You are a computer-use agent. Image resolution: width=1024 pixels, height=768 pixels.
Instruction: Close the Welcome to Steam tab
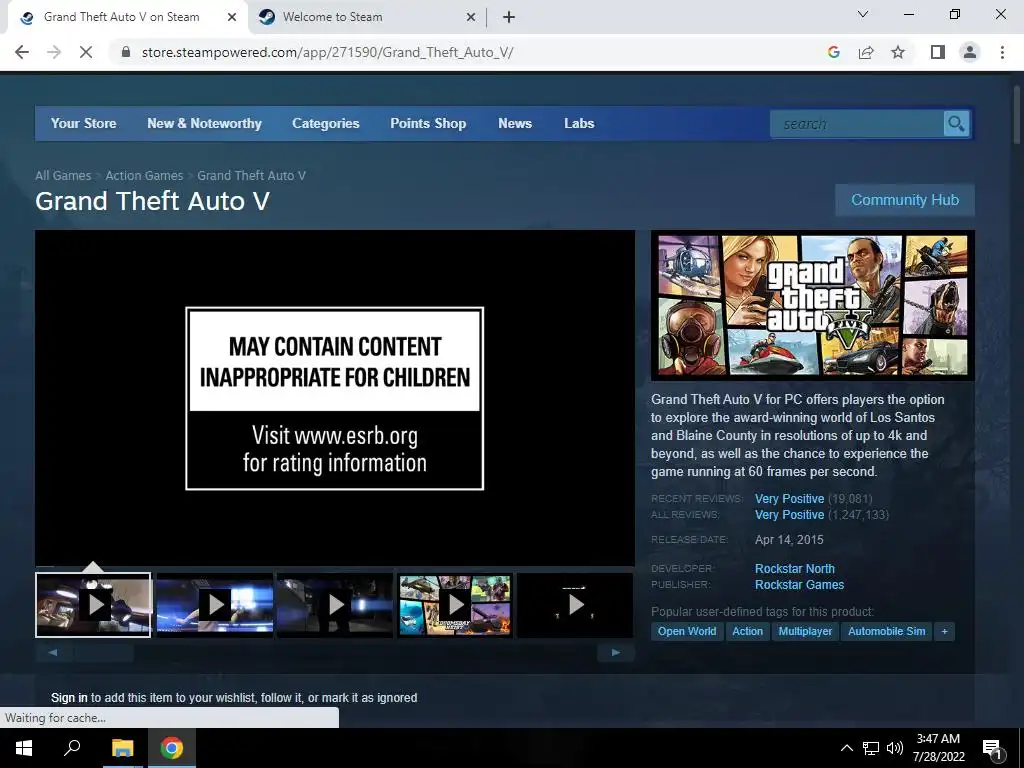pos(471,17)
